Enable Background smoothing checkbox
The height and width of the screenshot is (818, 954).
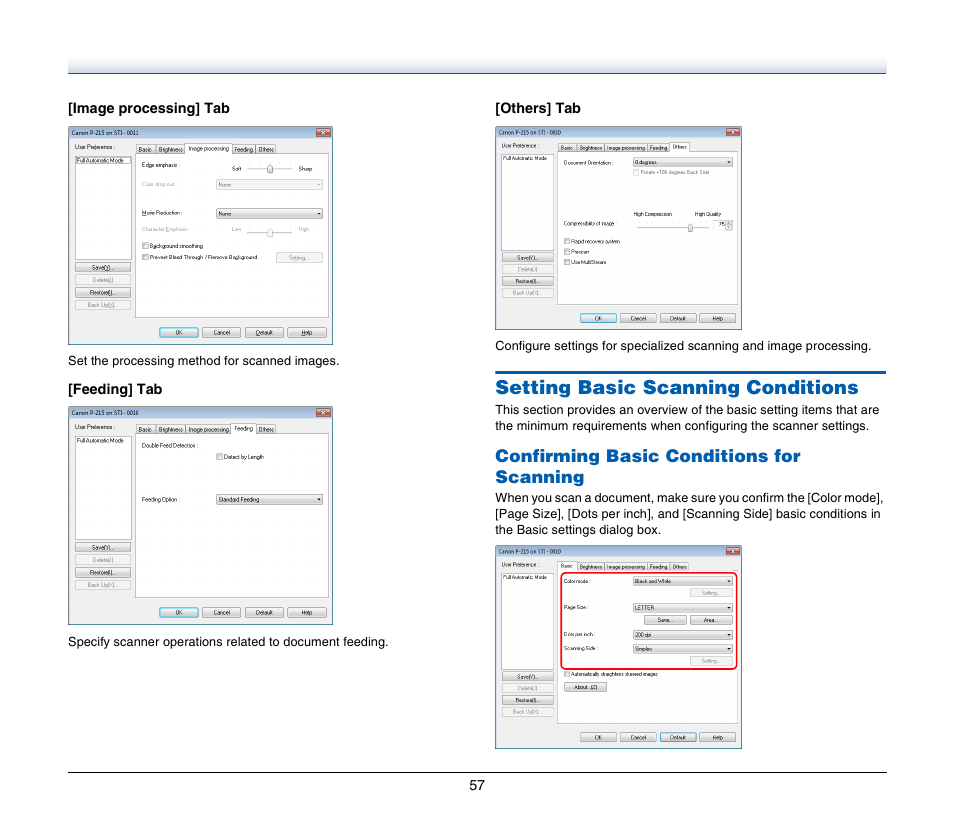pyautogui.click(x=145, y=246)
